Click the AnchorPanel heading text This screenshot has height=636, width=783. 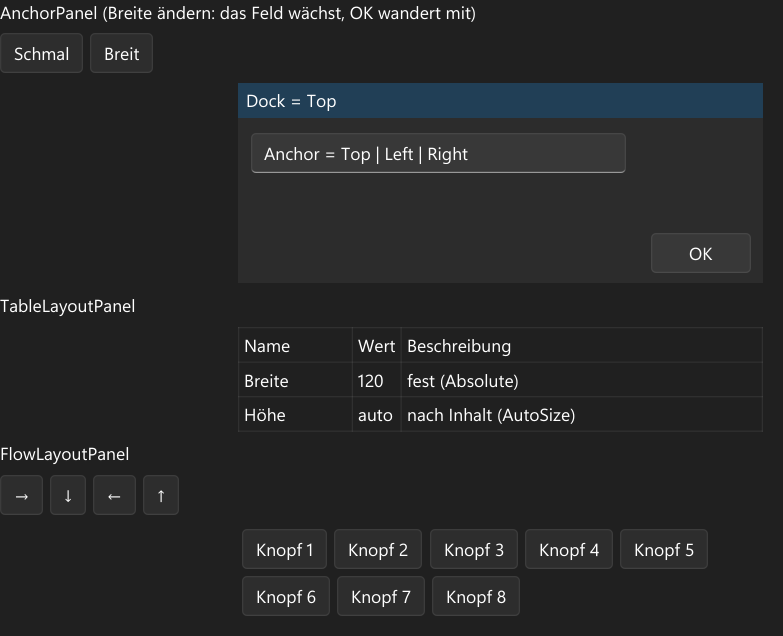238,13
